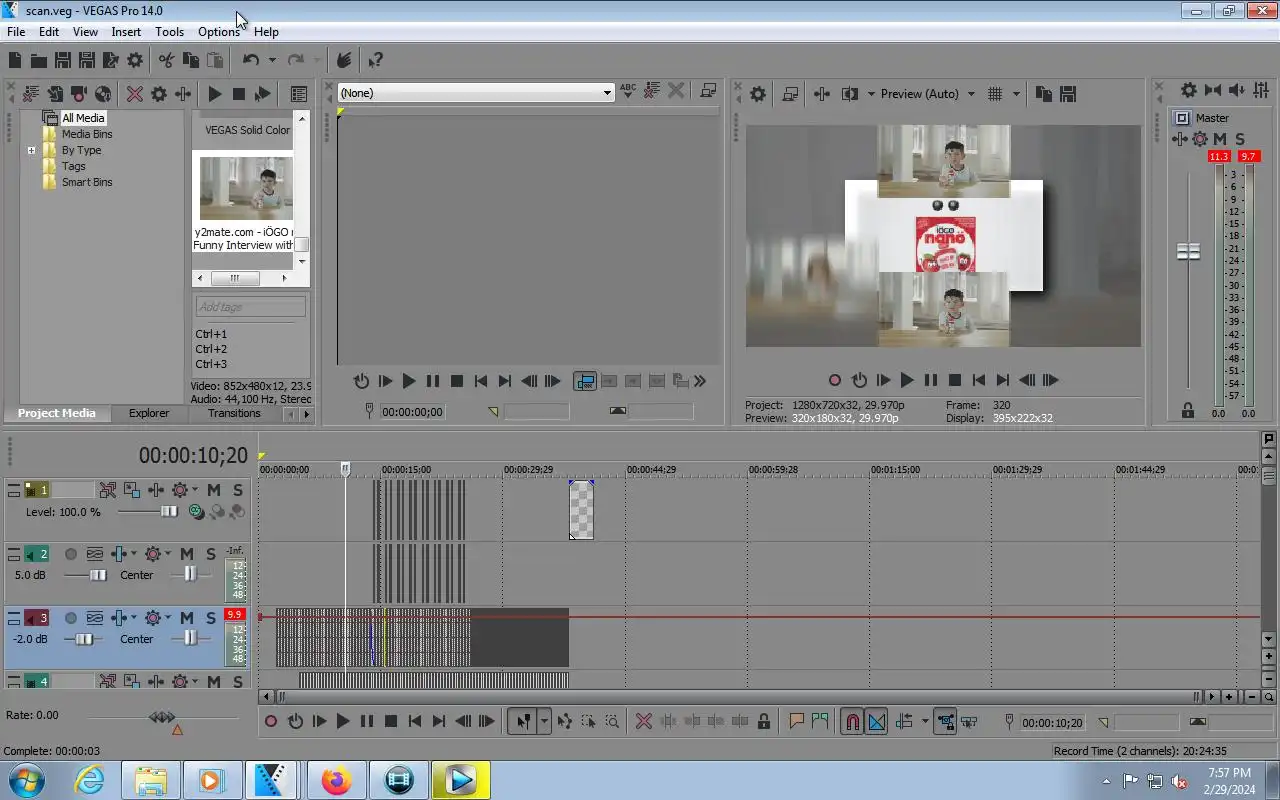Activate What's This help cursor icon
Viewport: 1280px width, 800px height.
click(375, 60)
